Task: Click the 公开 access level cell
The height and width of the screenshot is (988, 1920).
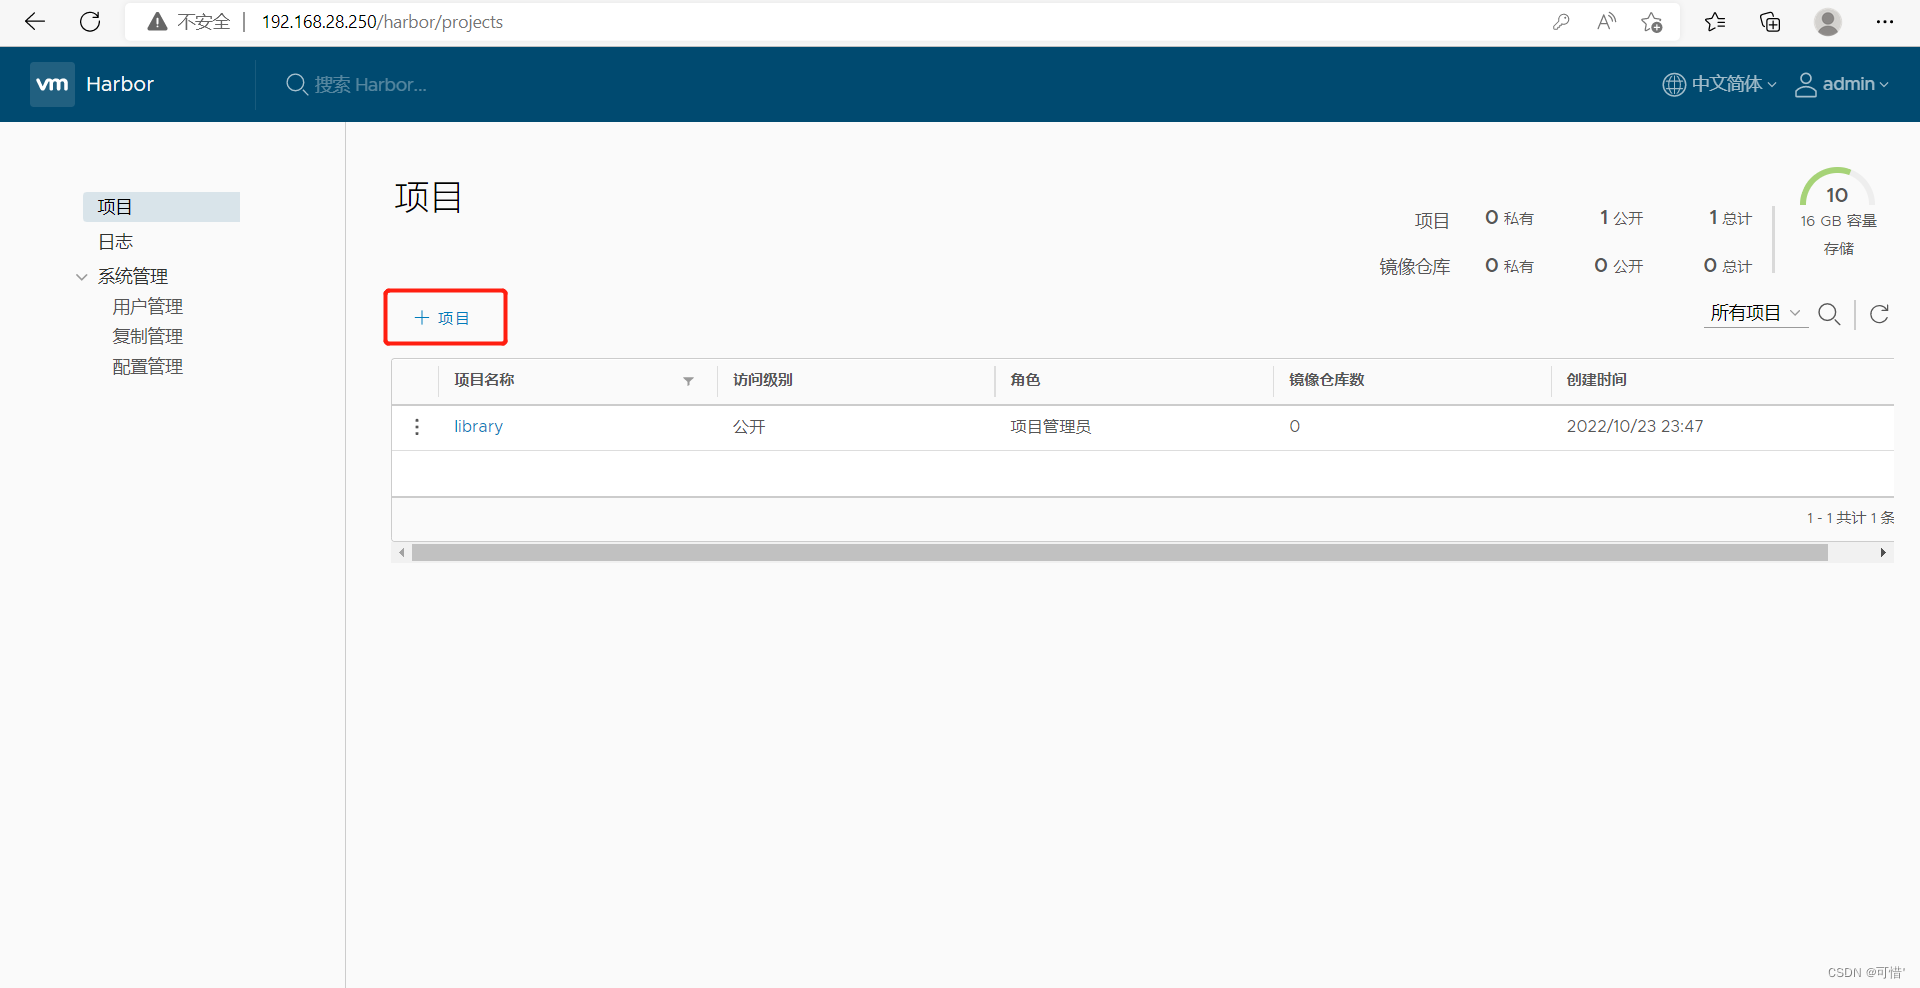Action: coord(749,427)
